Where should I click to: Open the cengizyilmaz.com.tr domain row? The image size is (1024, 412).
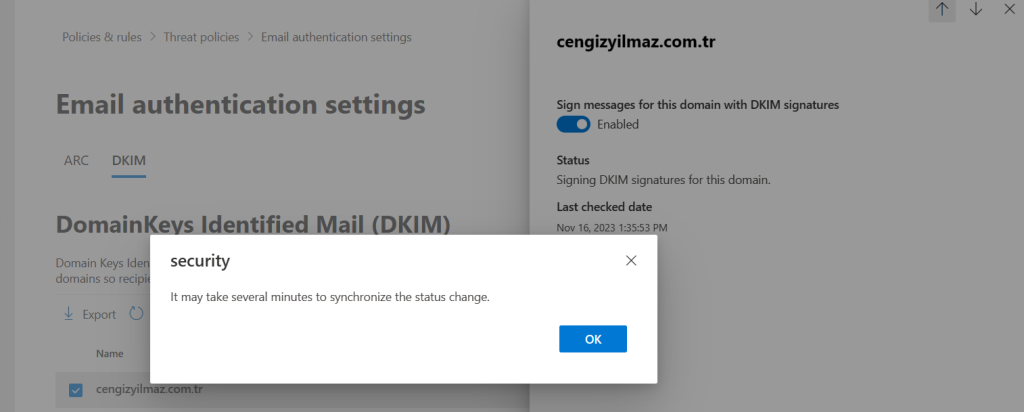pyautogui.click(x=150, y=389)
